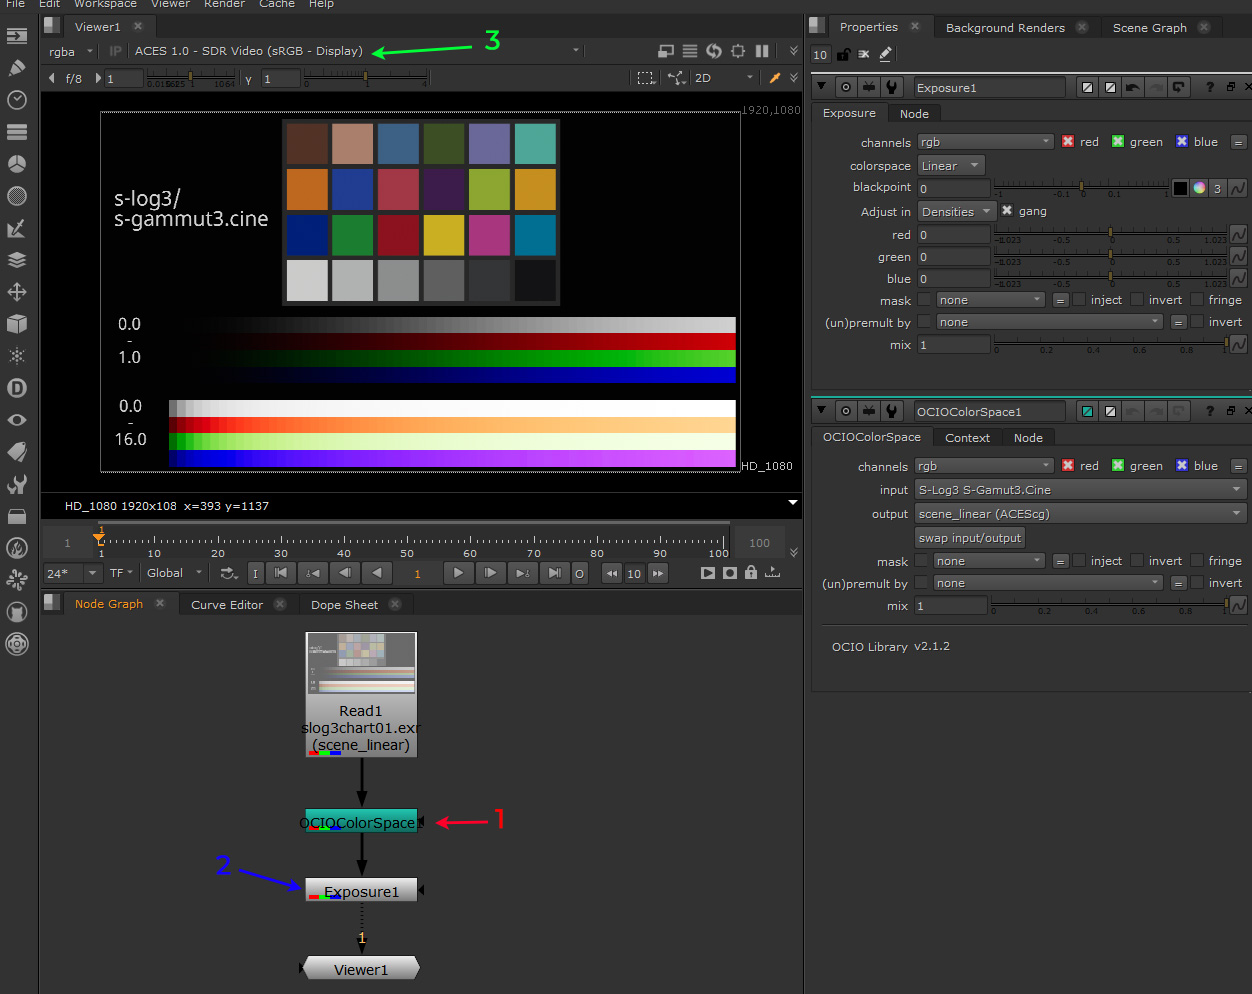Switch to the Dope Sheet tab
The width and height of the screenshot is (1252, 994).
(344, 605)
